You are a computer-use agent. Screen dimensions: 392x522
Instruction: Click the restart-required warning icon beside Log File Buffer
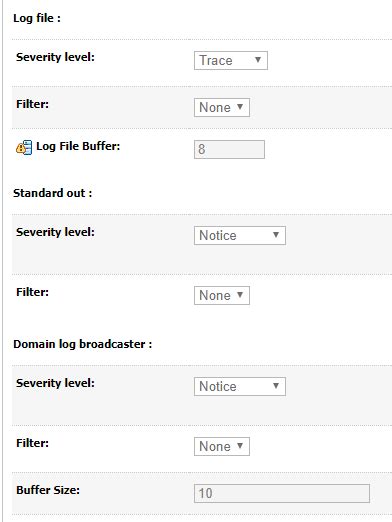tap(24, 147)
